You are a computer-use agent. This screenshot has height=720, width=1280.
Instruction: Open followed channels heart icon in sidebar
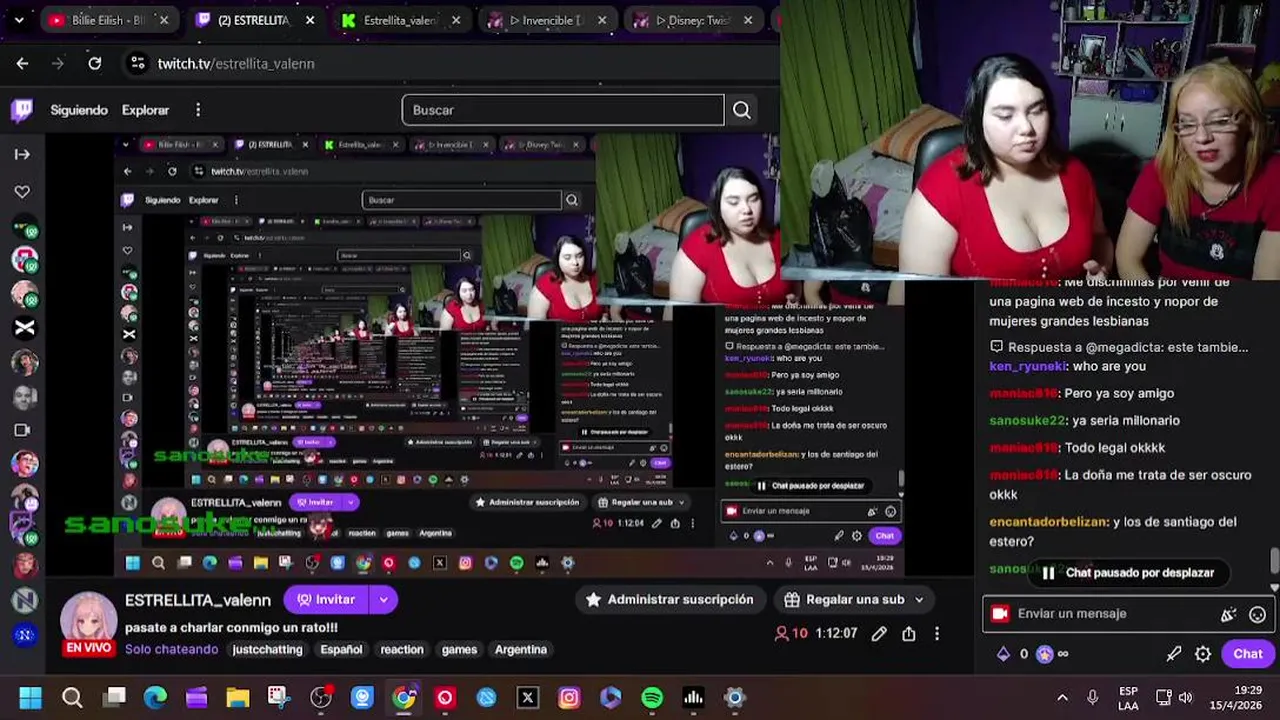[x=22, y=191]
